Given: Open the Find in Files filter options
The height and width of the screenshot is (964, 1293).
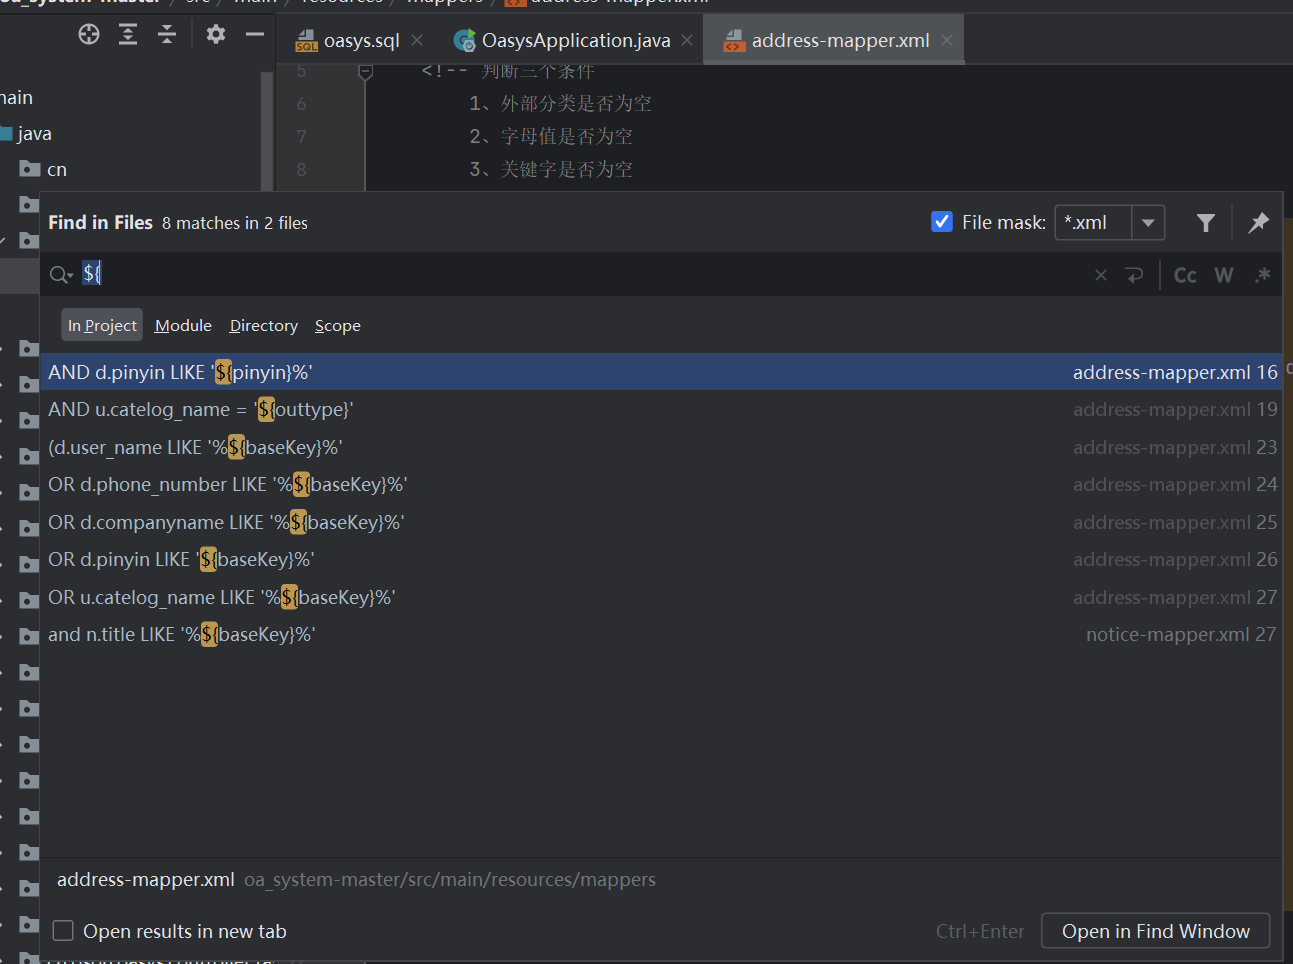Looking at the screenshot, I should (1206, 223).
